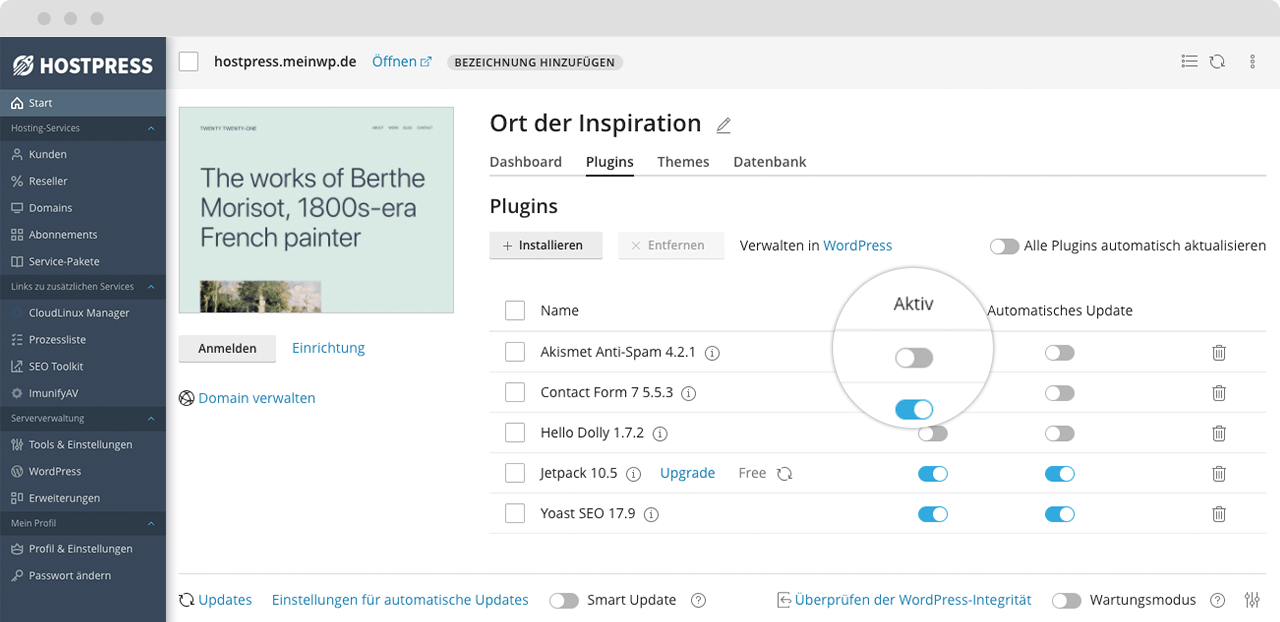Switch to the Themes tab

(x=683, y=161)
